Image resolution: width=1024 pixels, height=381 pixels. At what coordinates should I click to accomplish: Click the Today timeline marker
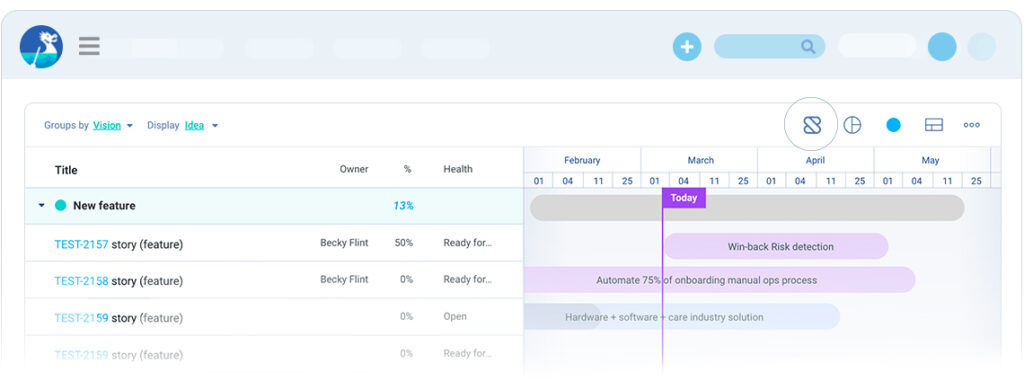(x=684, y=198)
